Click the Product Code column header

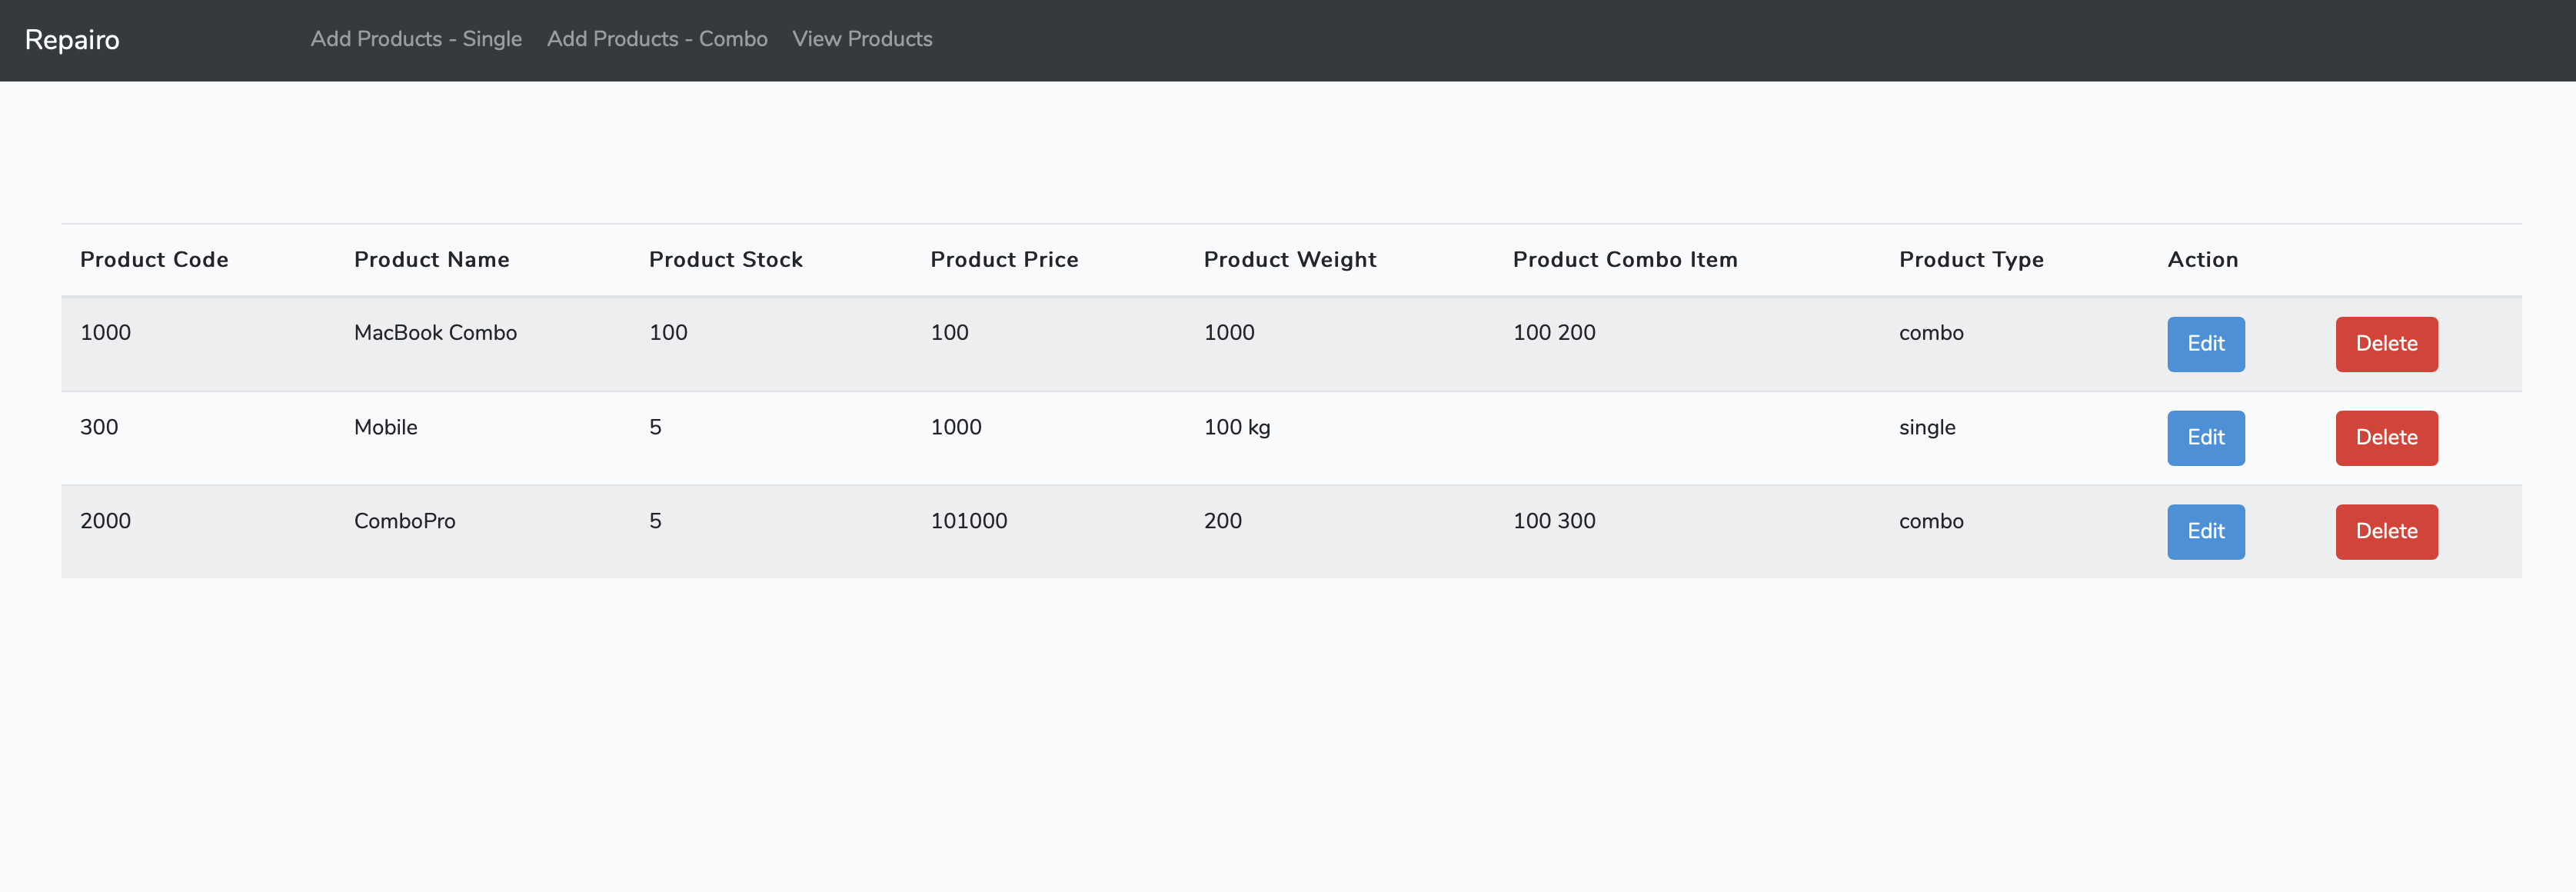(x=153, y=259)
